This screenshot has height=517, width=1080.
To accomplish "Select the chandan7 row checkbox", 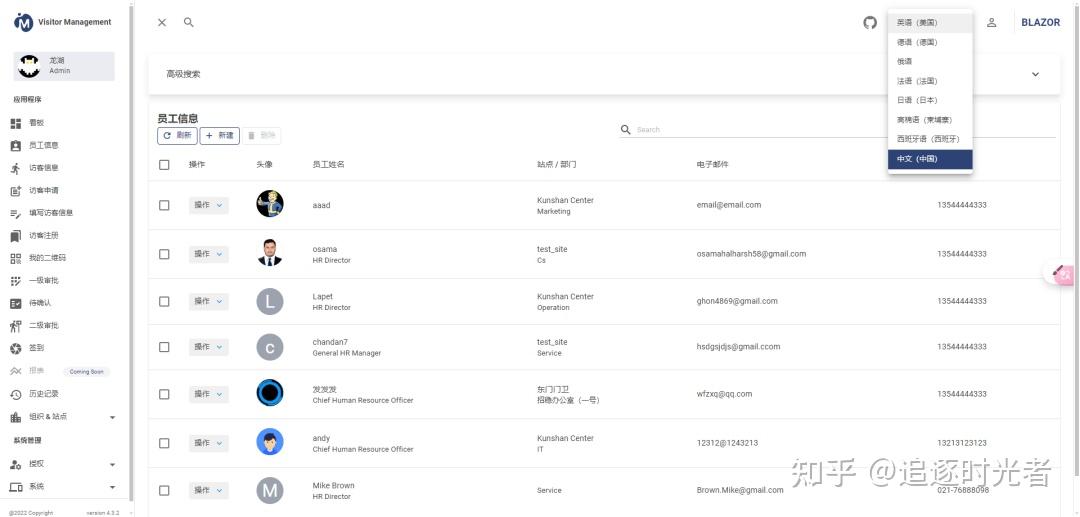I will pos(164,347).
